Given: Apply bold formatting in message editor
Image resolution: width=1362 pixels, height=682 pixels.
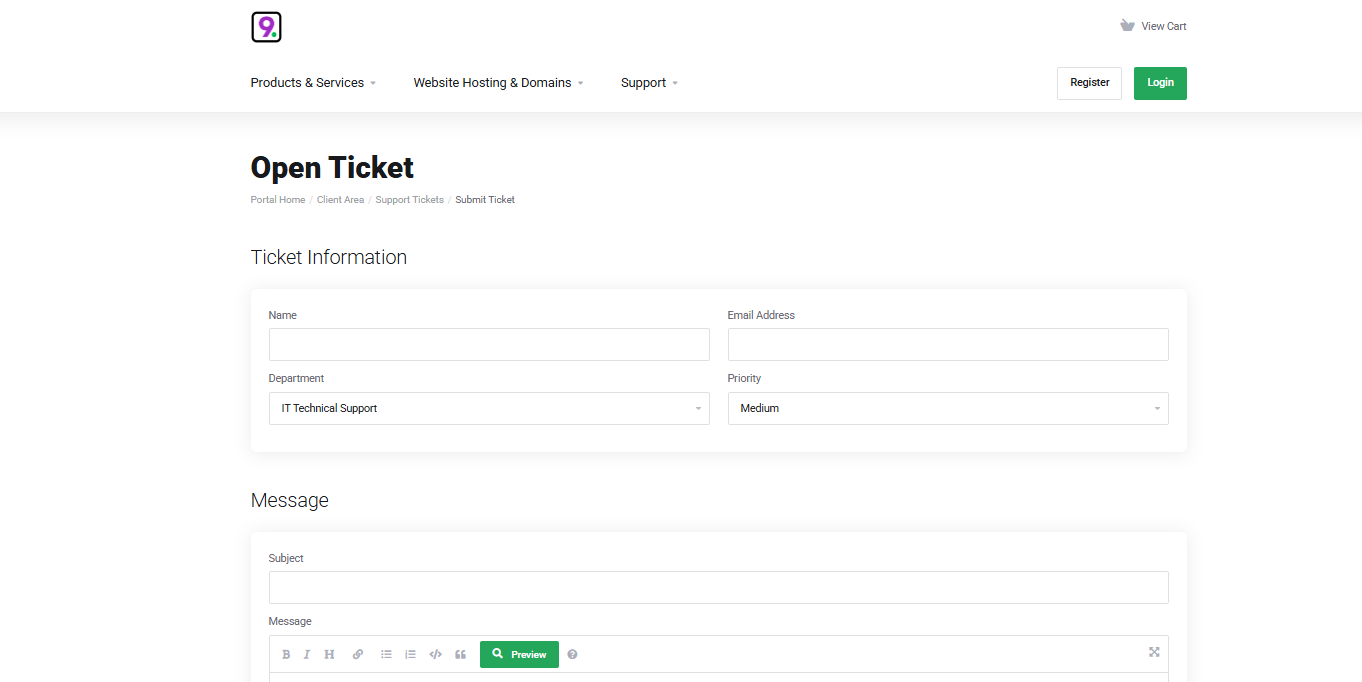Looking at the screenshot, I should [286, 654].
